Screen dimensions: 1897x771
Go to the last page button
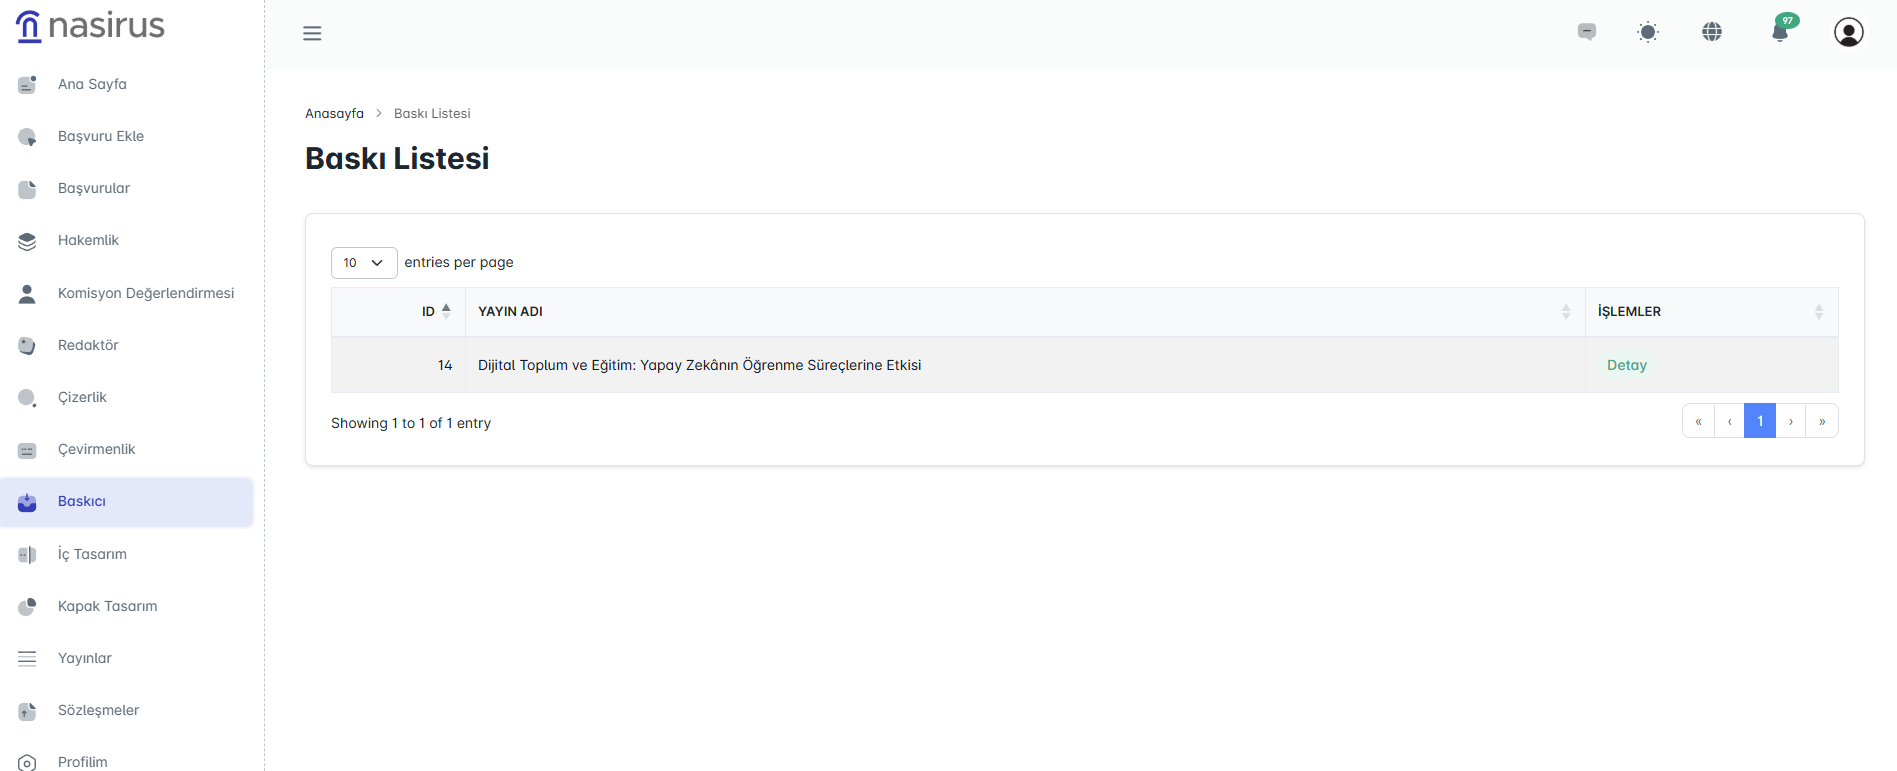(1821, 421)
